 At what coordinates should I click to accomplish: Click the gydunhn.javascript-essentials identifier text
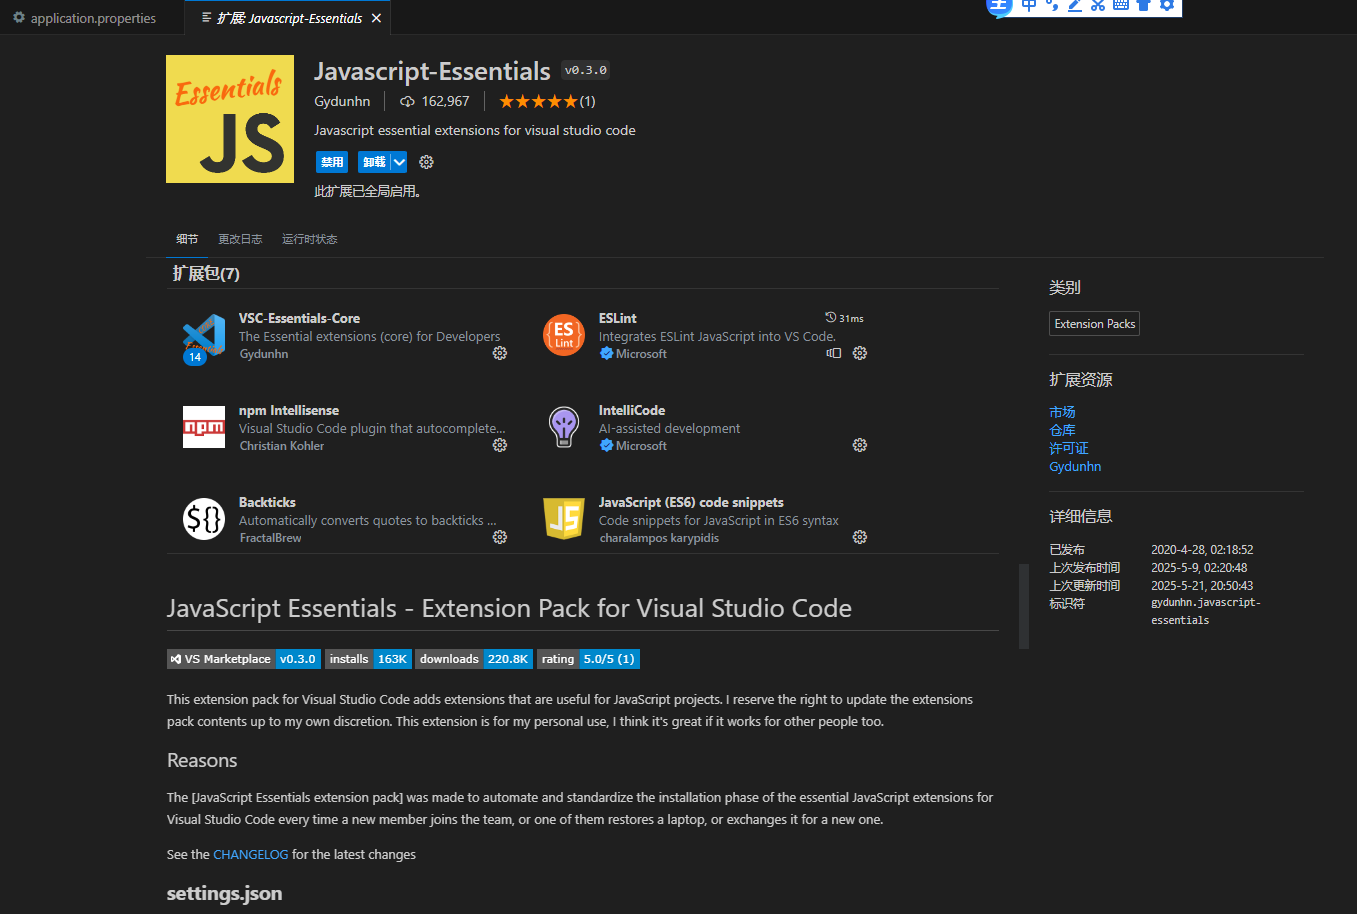(1206, 611)
